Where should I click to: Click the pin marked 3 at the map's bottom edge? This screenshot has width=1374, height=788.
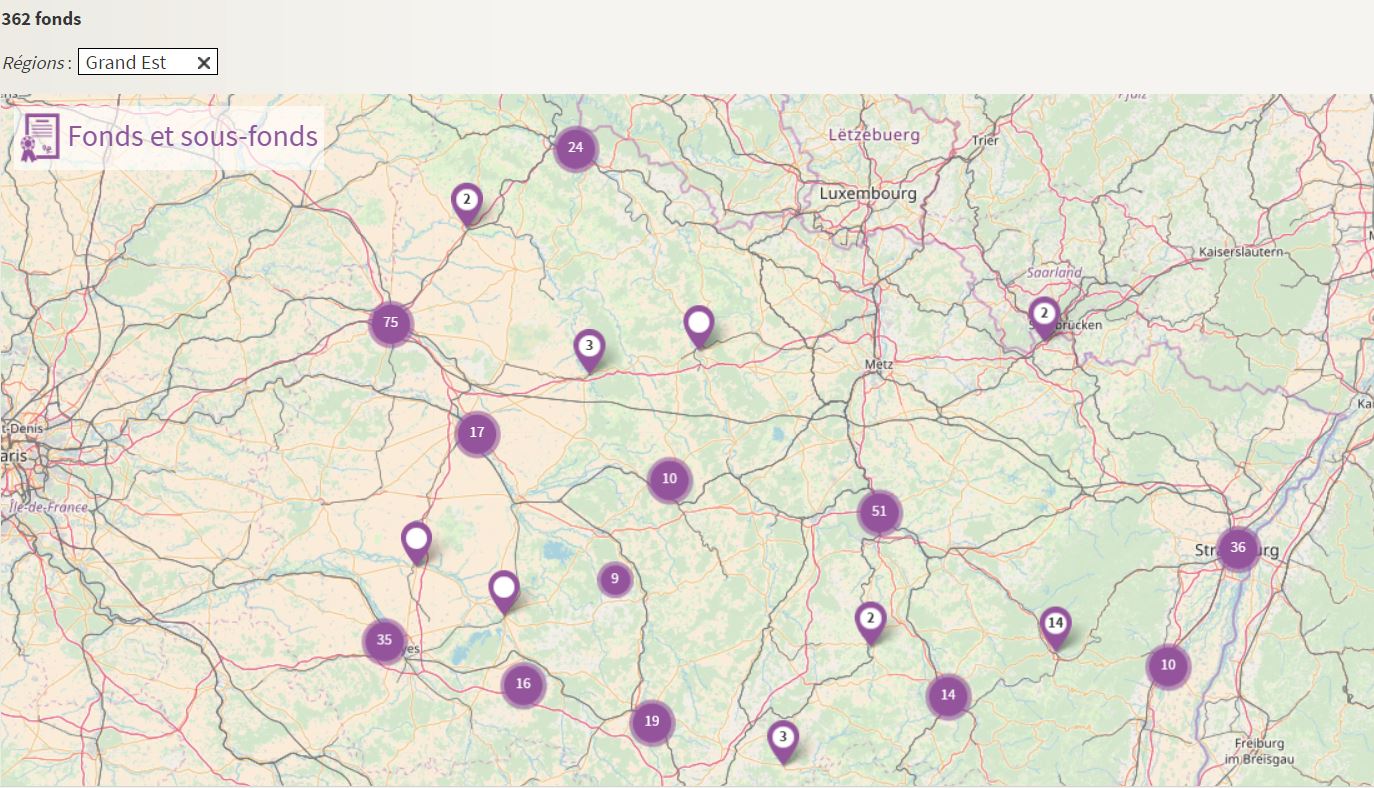coord(783,741)
